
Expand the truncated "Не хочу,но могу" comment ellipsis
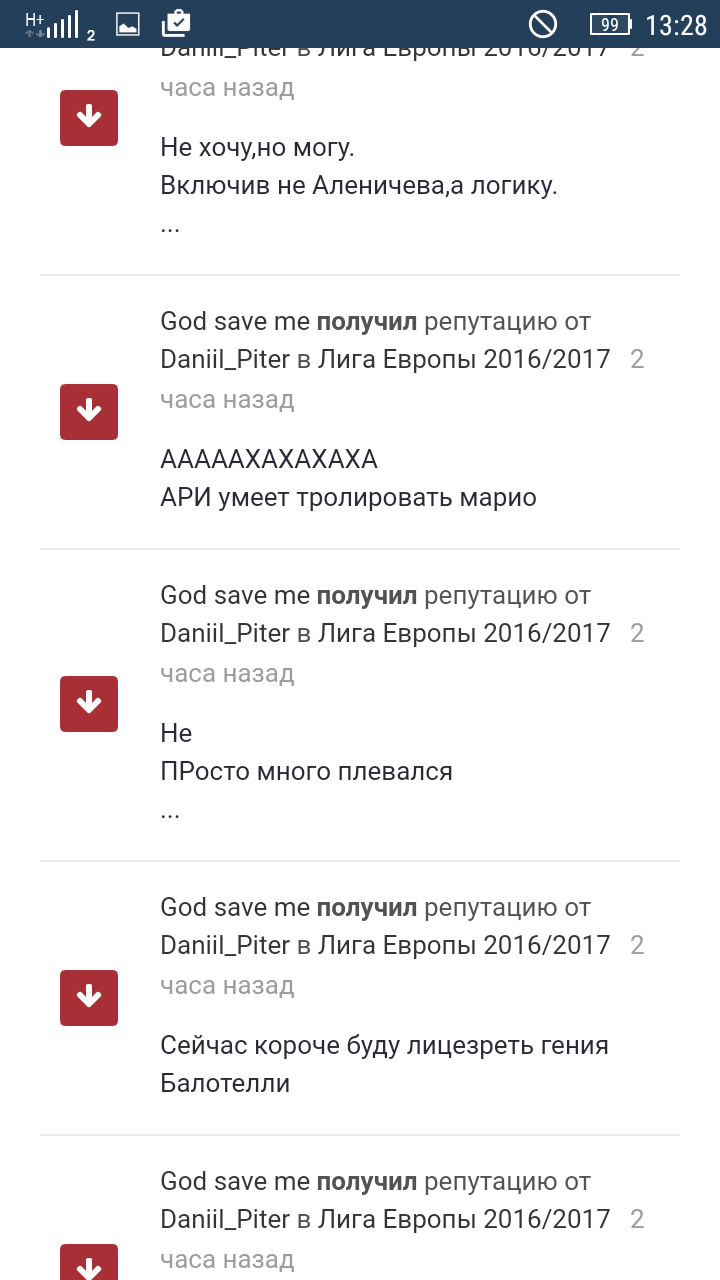tap(170, 226)
